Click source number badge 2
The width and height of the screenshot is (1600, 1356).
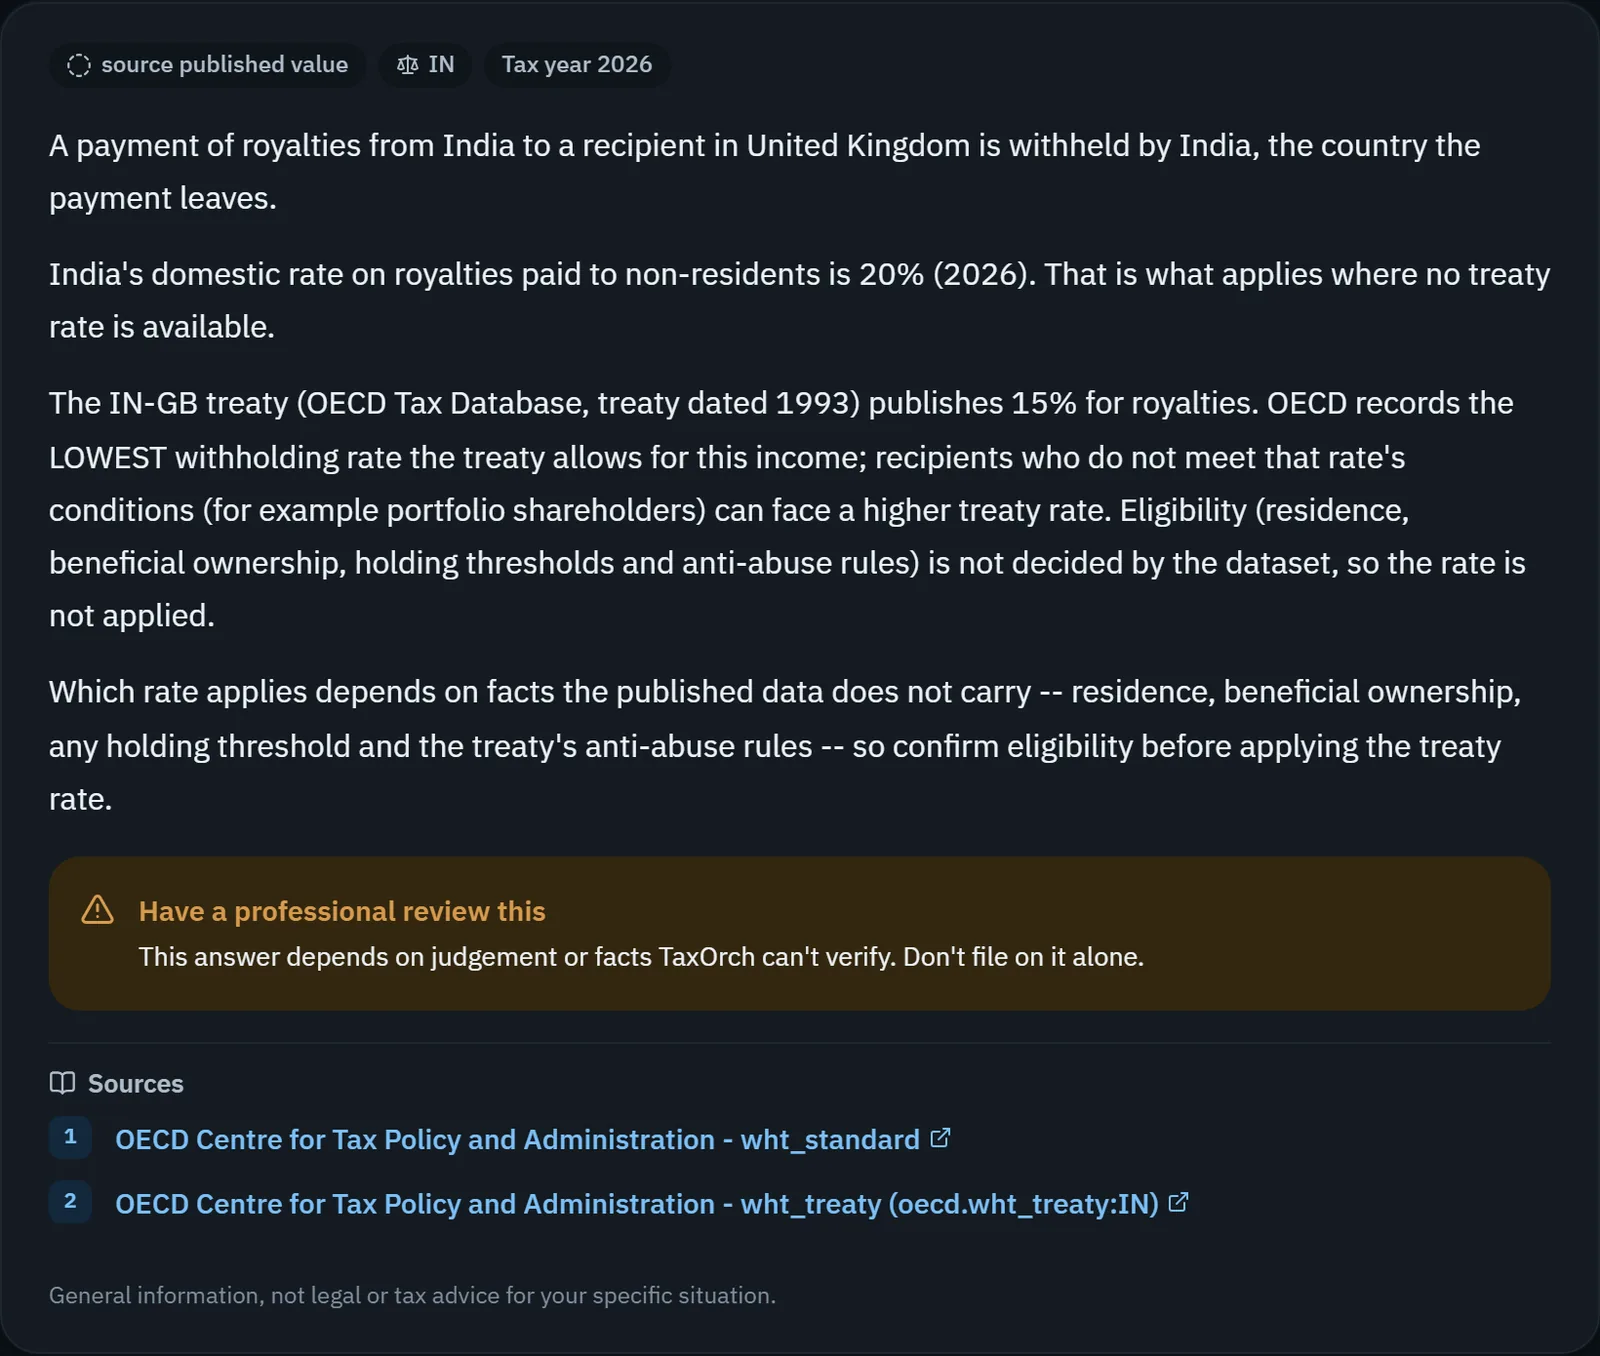point(70,1202)
